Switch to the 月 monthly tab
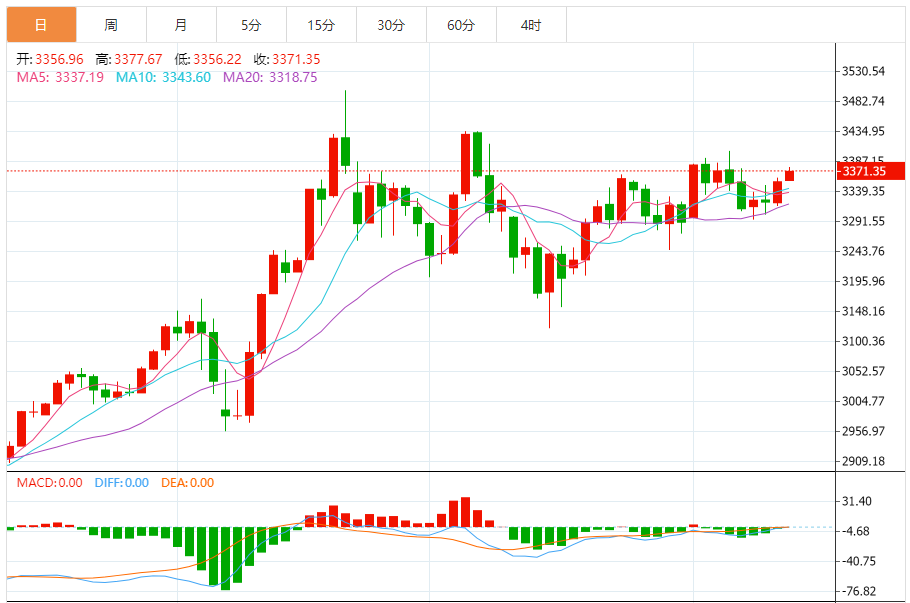 click(x=181, y=25)
